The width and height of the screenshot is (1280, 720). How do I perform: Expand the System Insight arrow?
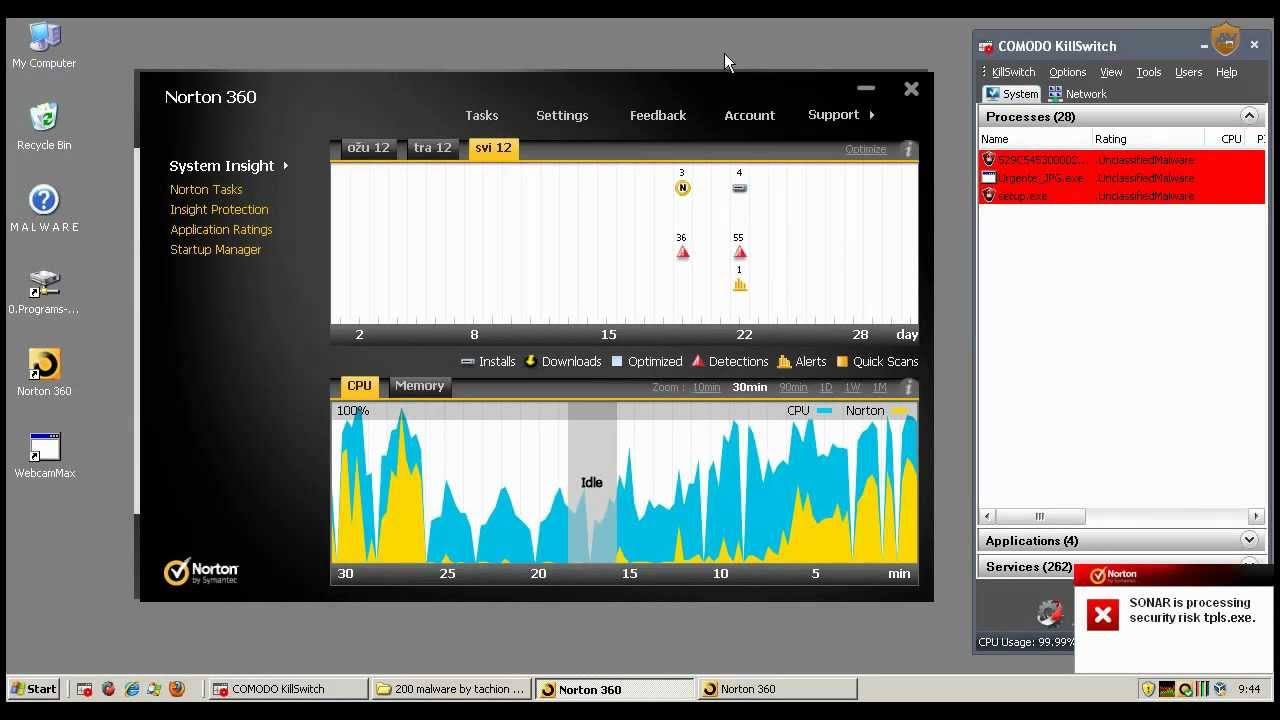point(286,166)
